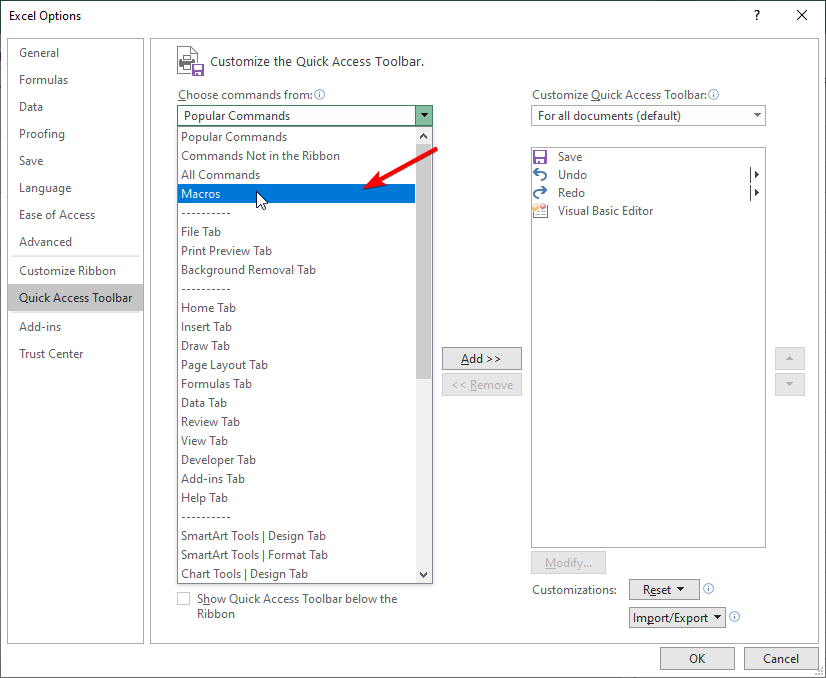Select Print Preview Tab option
The height and width of the screenshot is (678, 826).
(x=297, y=251)
